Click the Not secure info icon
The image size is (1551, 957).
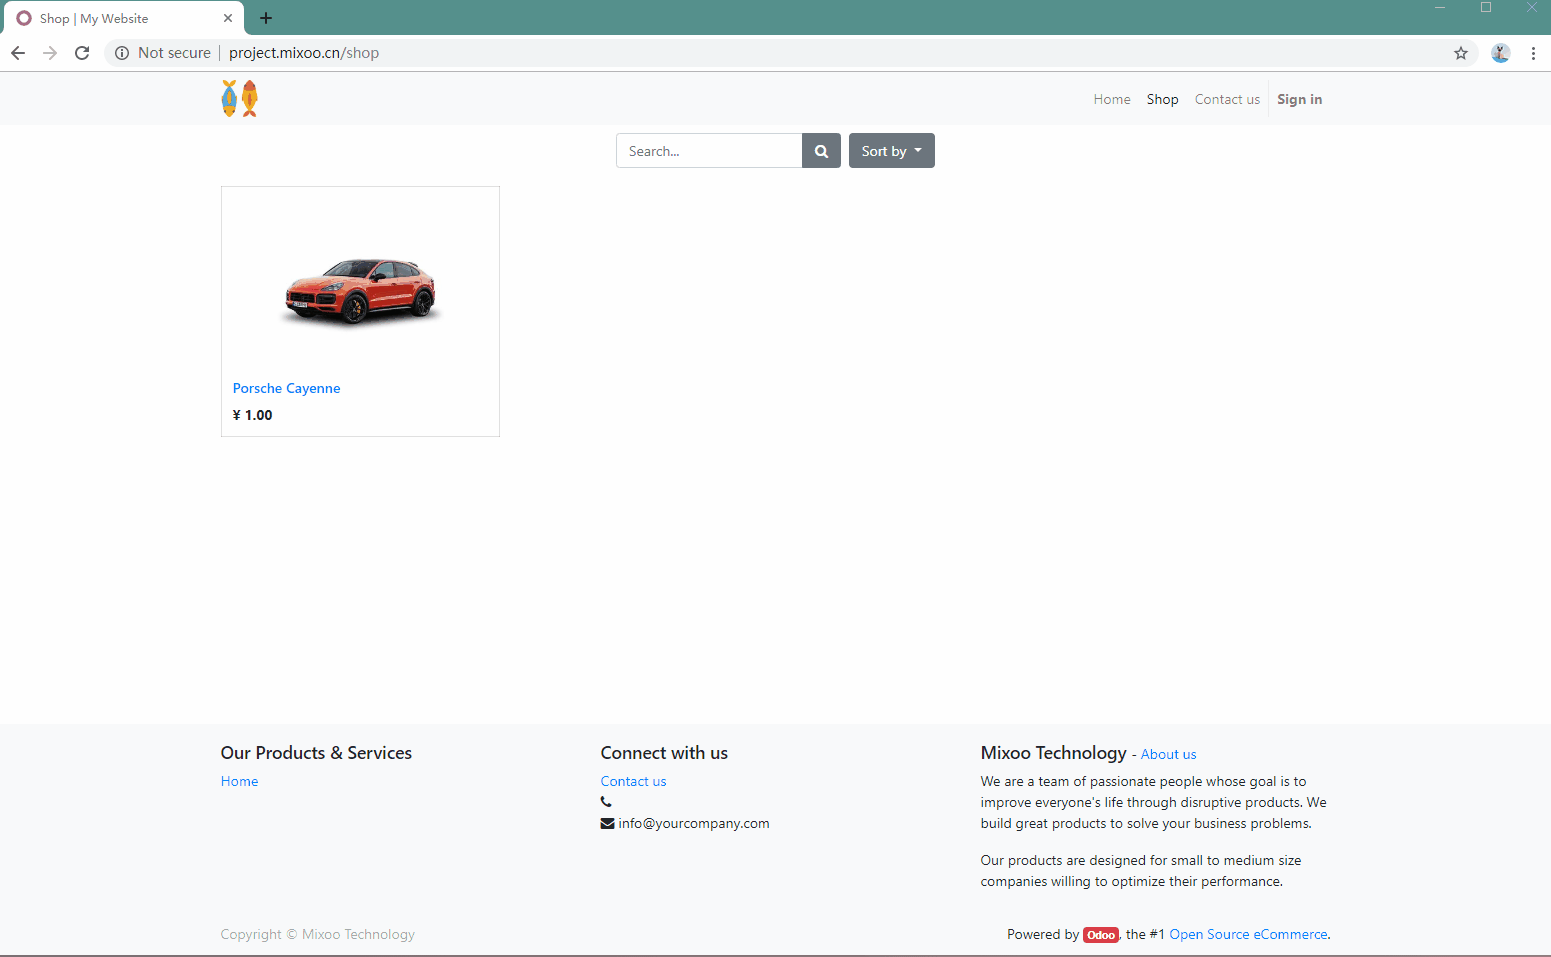pos(122,53)
